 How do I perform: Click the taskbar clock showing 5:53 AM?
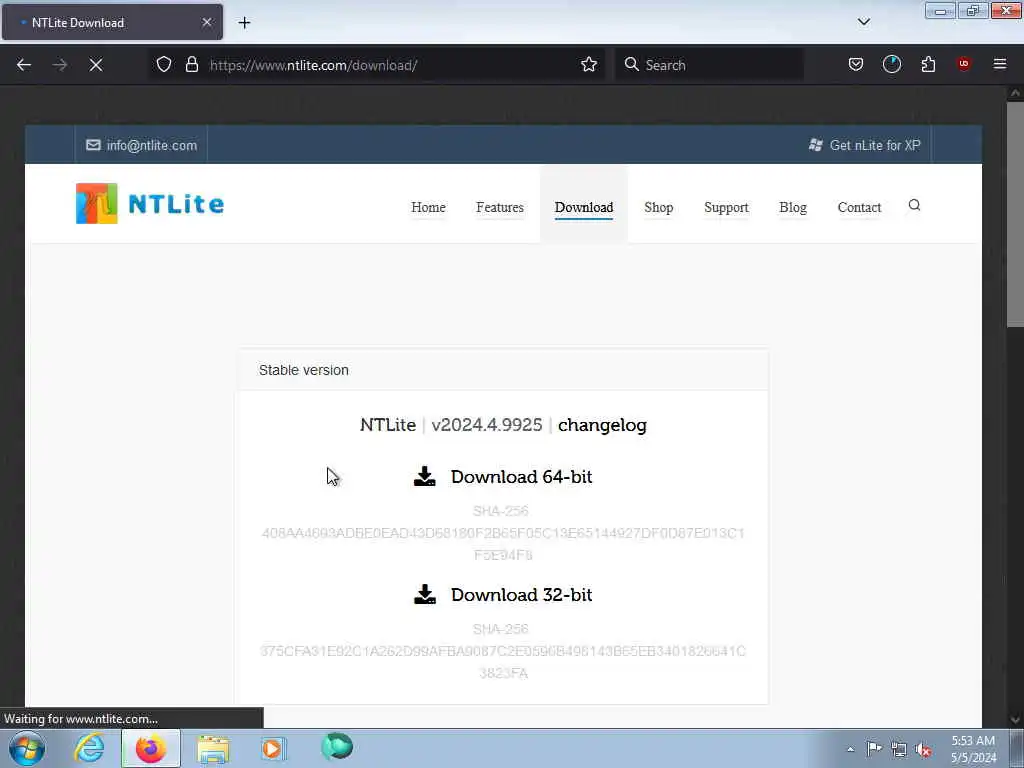click(x=973, y=749)
